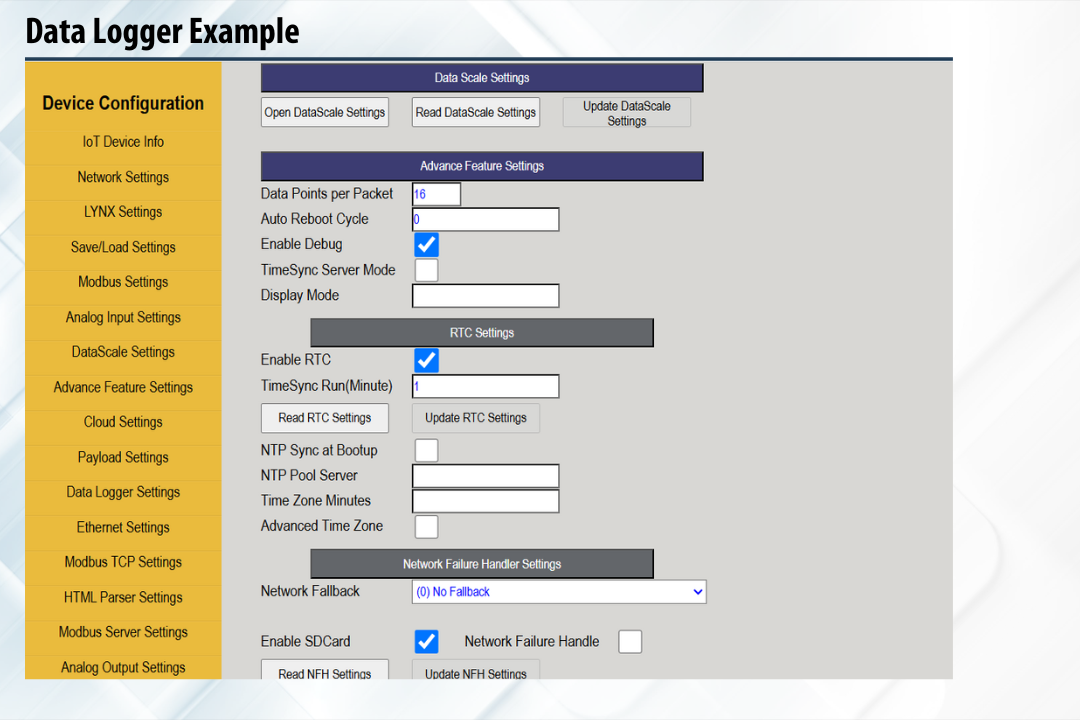Enable the Network Failure Handle checkbox
Image resolution: width=1080 pixels, height=720 pixels.
[x=629, y=642]
